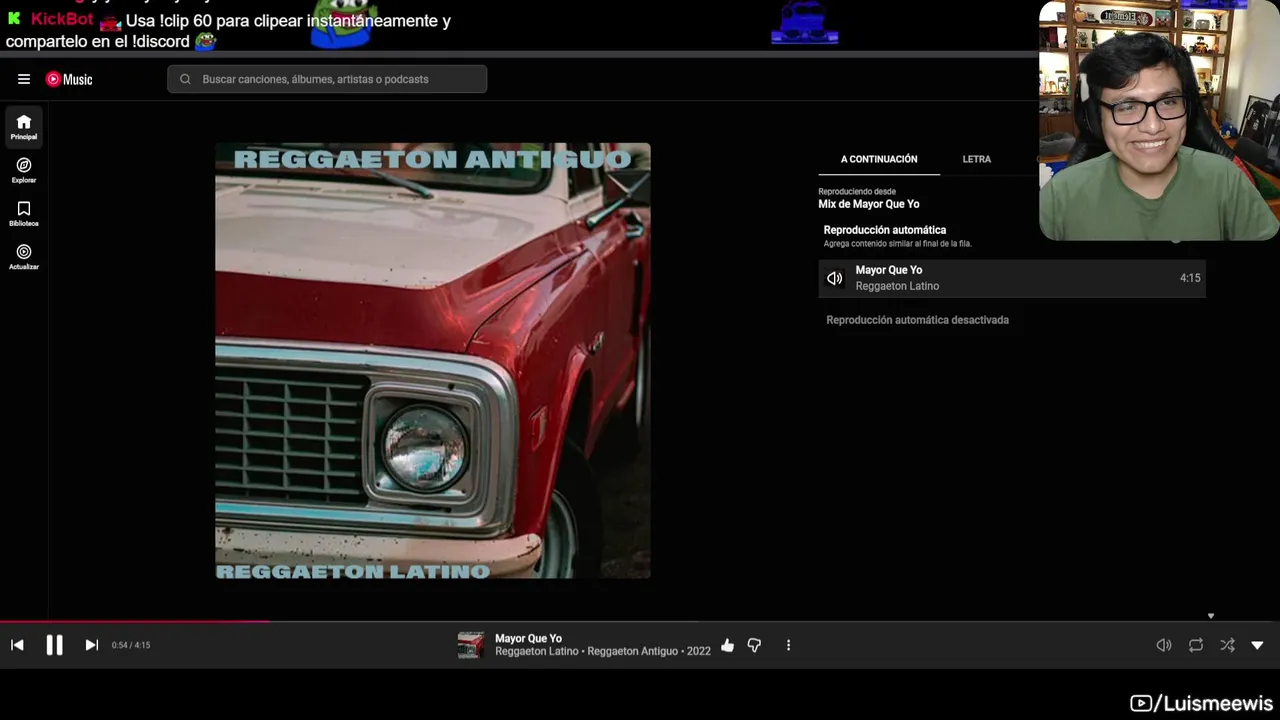Open Reggaeton Latino artist link in player bar
The width and height of the screenshot is (1280, 720).
click(537, 651)
